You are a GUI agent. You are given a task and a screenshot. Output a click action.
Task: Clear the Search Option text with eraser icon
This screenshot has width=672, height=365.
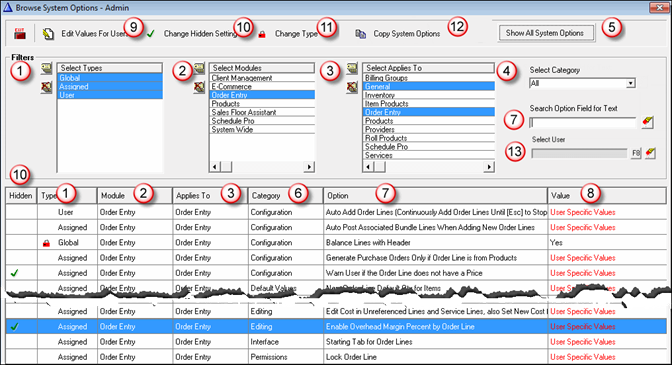(648, 122)
